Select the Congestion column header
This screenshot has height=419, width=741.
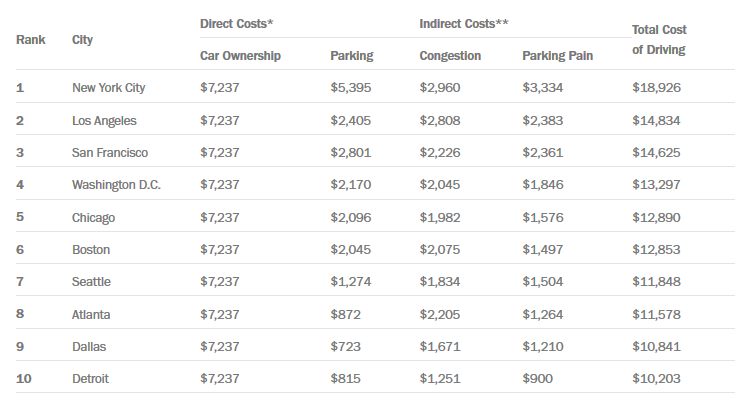point(450,56)
